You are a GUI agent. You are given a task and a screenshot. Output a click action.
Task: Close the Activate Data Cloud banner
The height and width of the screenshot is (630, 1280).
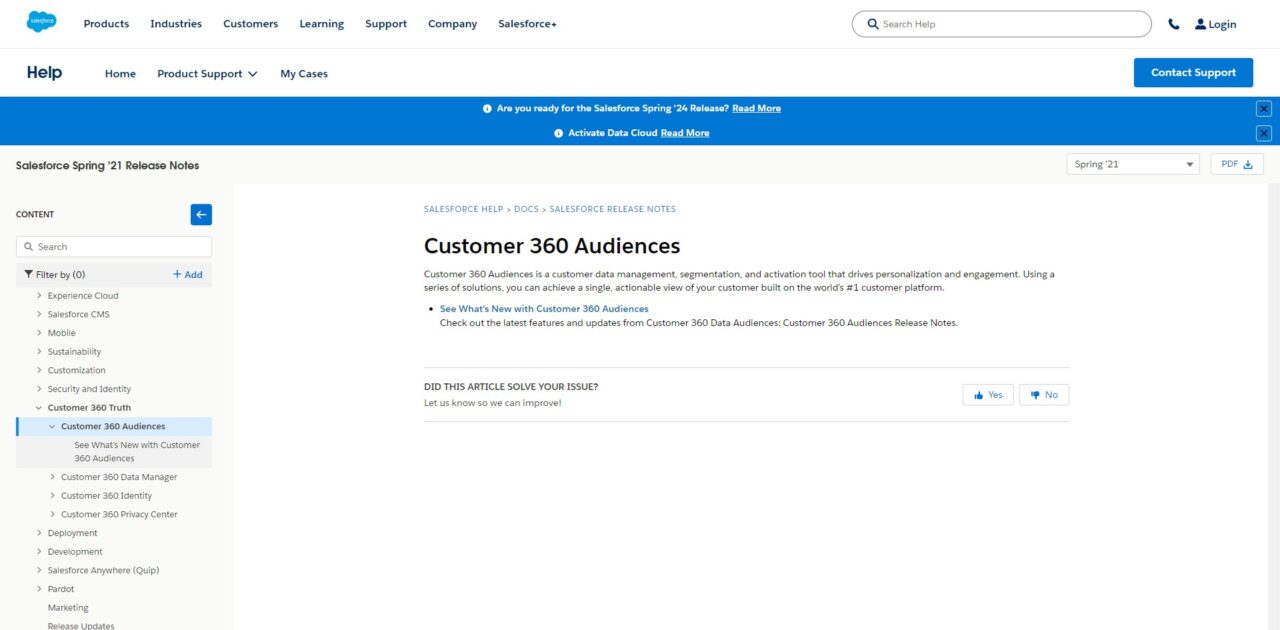[x=1264, y=133]
